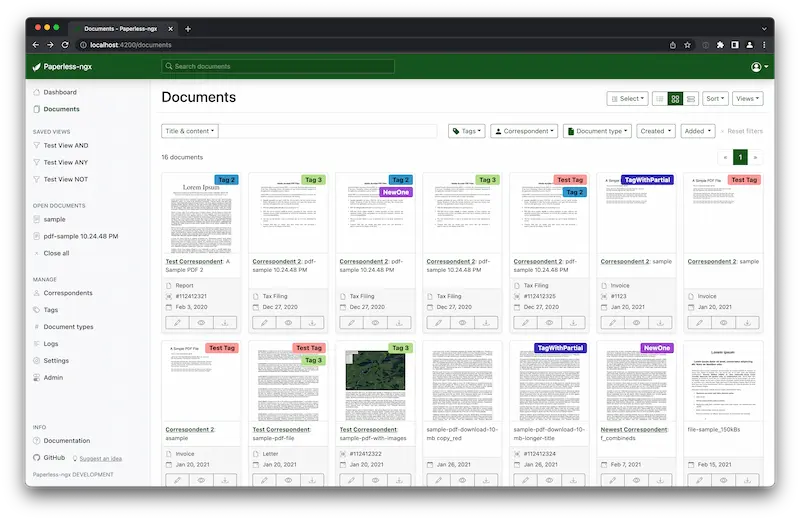Image resolution: width=800 pixels, height=520 pixels.
Task: Reload the browser page
Action: pyautogui.click(x=65, y=45)
